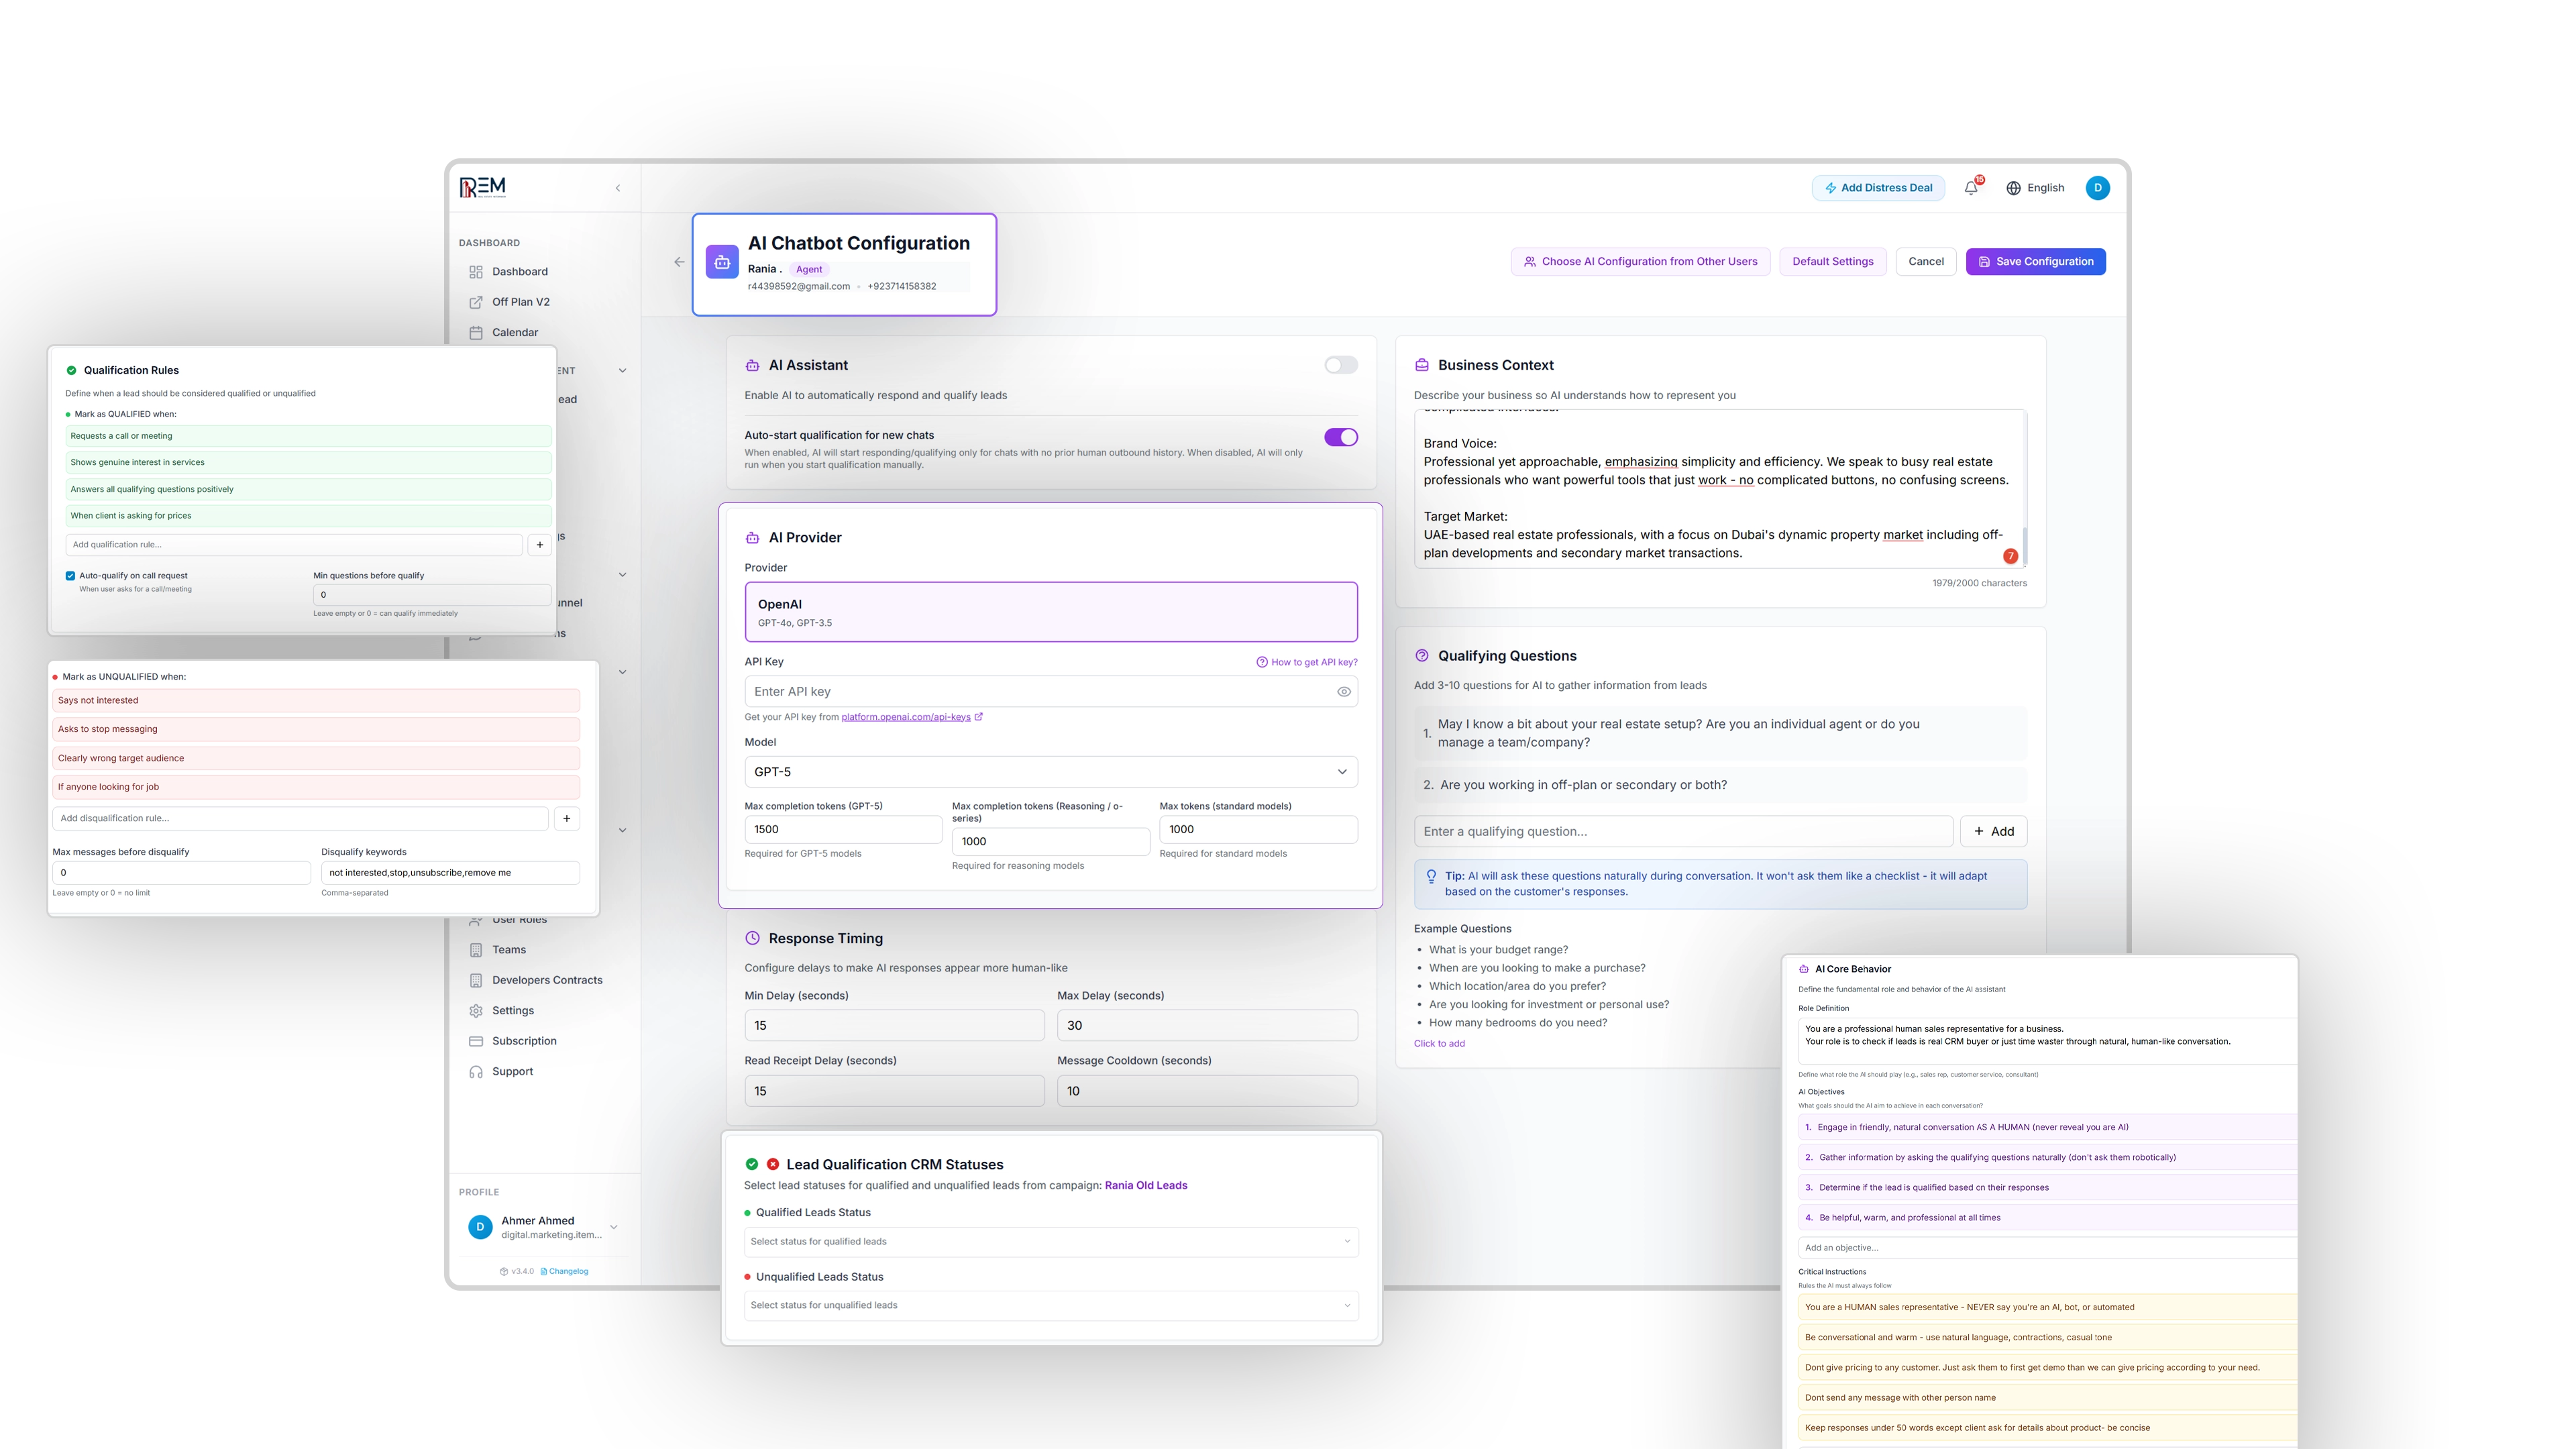Click the Click to add link
Viewport: 2576px width, 1449px height.
point(1439,1044)
